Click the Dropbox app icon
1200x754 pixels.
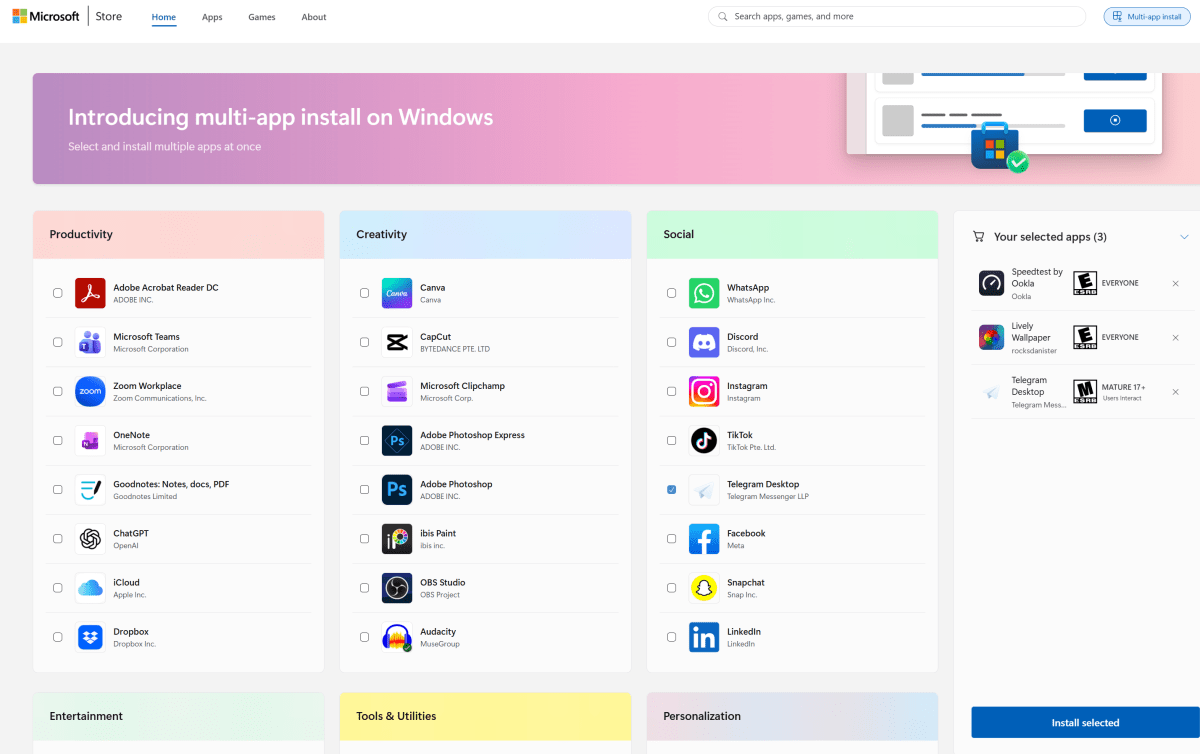(90, 636)
